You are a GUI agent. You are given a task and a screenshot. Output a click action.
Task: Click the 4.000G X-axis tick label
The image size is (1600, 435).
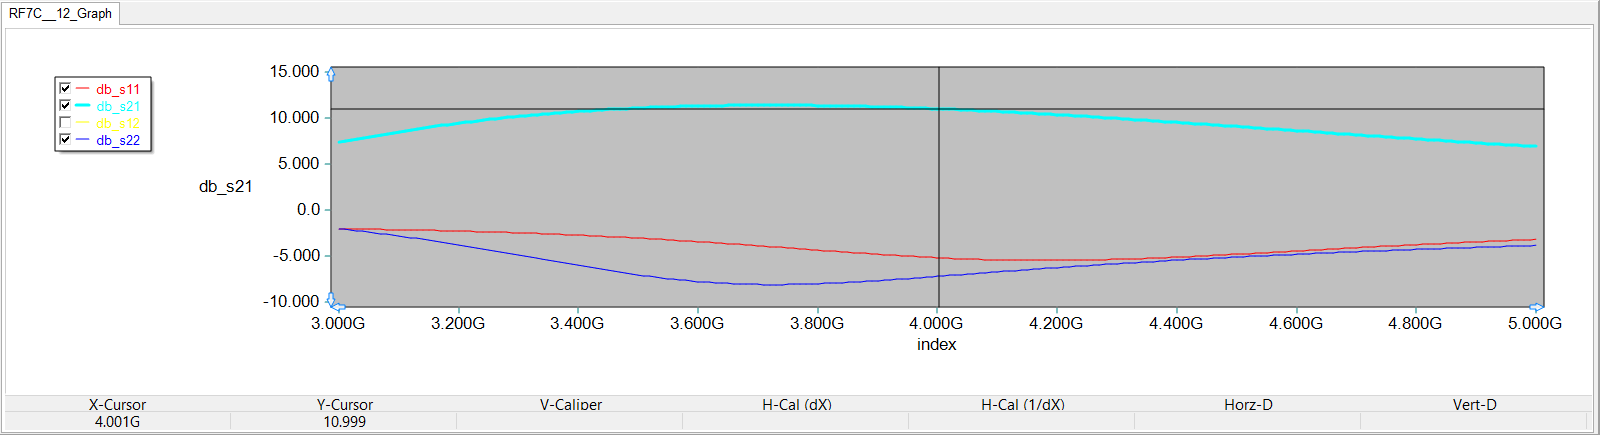tap(936, 323)
